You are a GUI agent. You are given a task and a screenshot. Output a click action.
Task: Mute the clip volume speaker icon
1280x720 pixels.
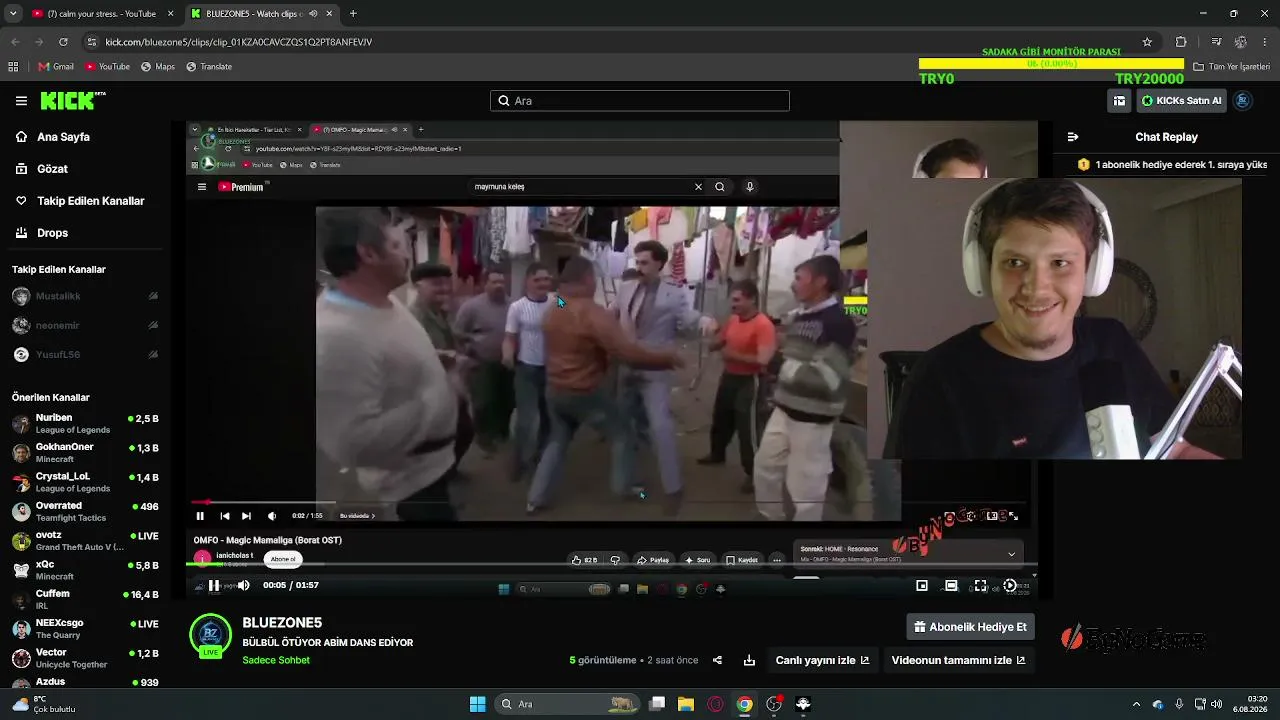pos(243,586)
